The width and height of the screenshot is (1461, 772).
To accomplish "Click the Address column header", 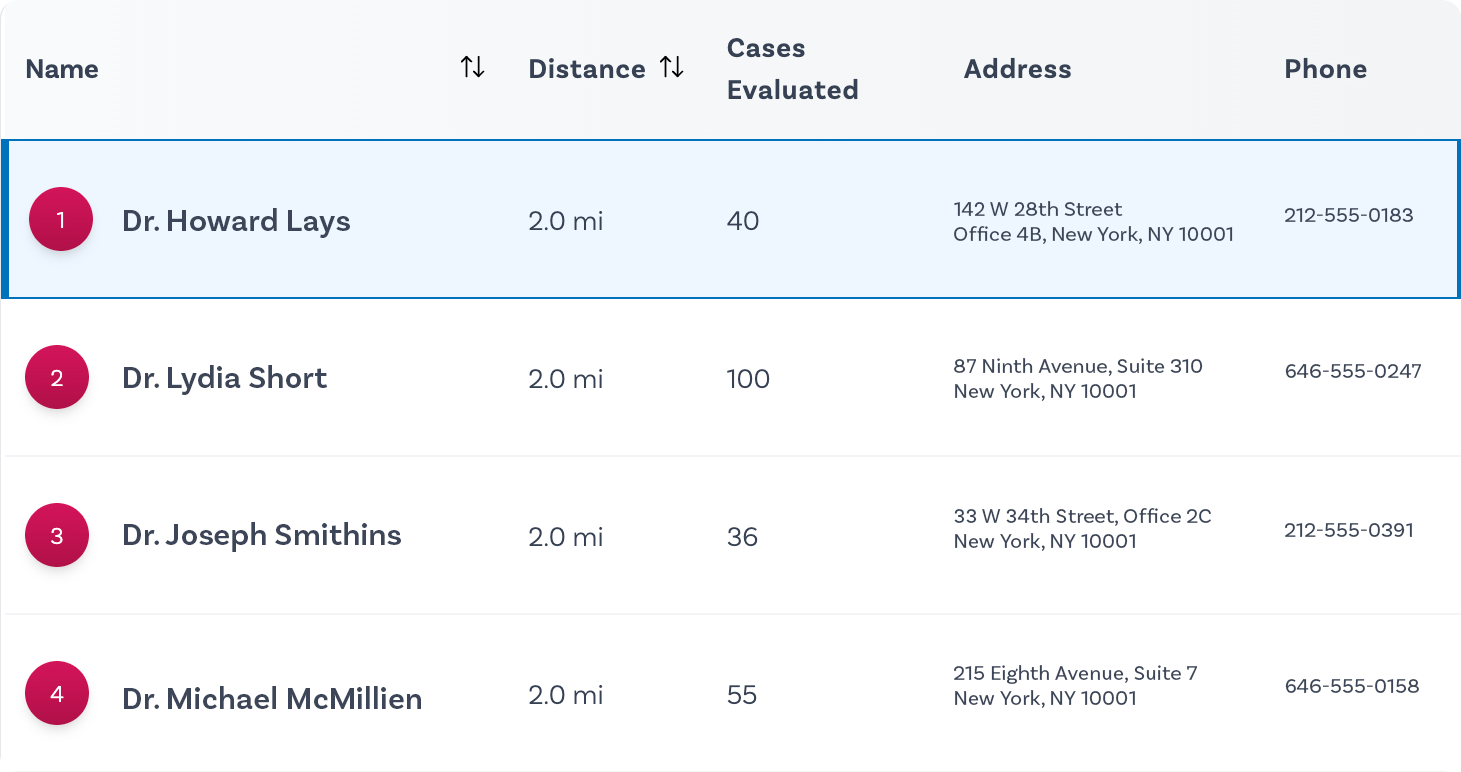I will (x=1017, y=69).
